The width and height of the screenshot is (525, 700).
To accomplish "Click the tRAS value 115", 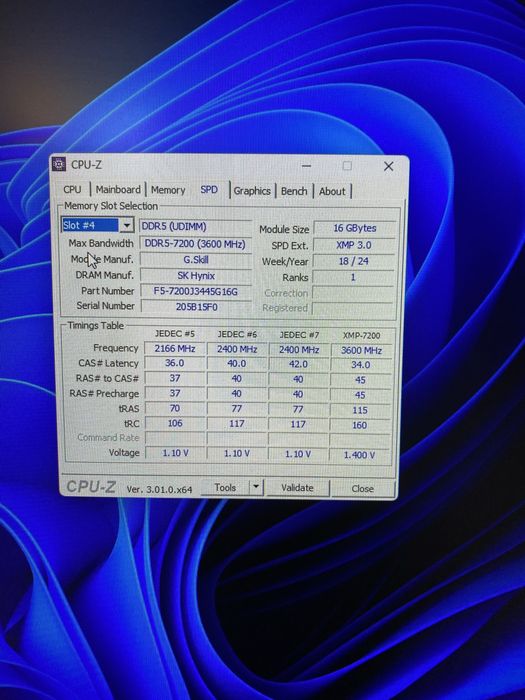I will click(360, 410).
